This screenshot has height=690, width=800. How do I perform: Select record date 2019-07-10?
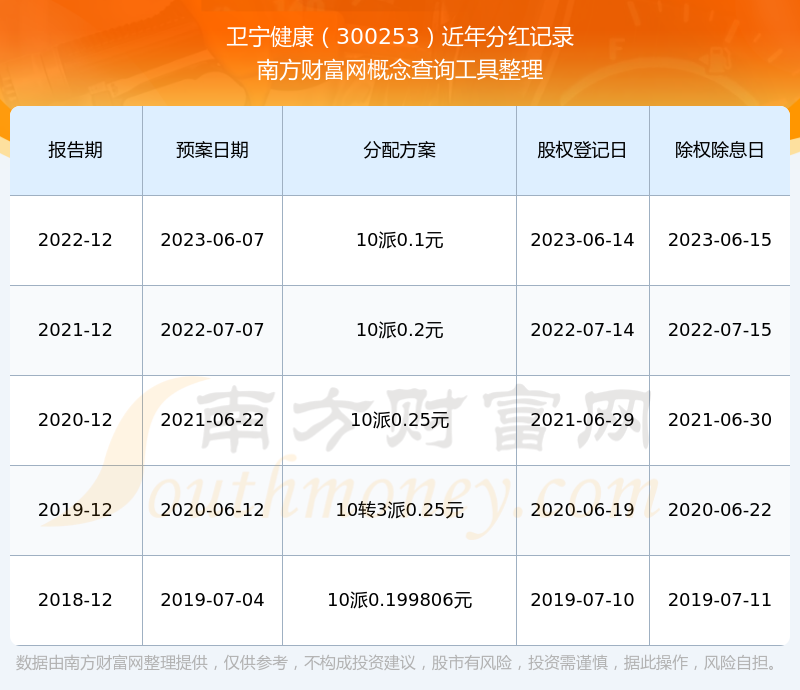point(582,600)
